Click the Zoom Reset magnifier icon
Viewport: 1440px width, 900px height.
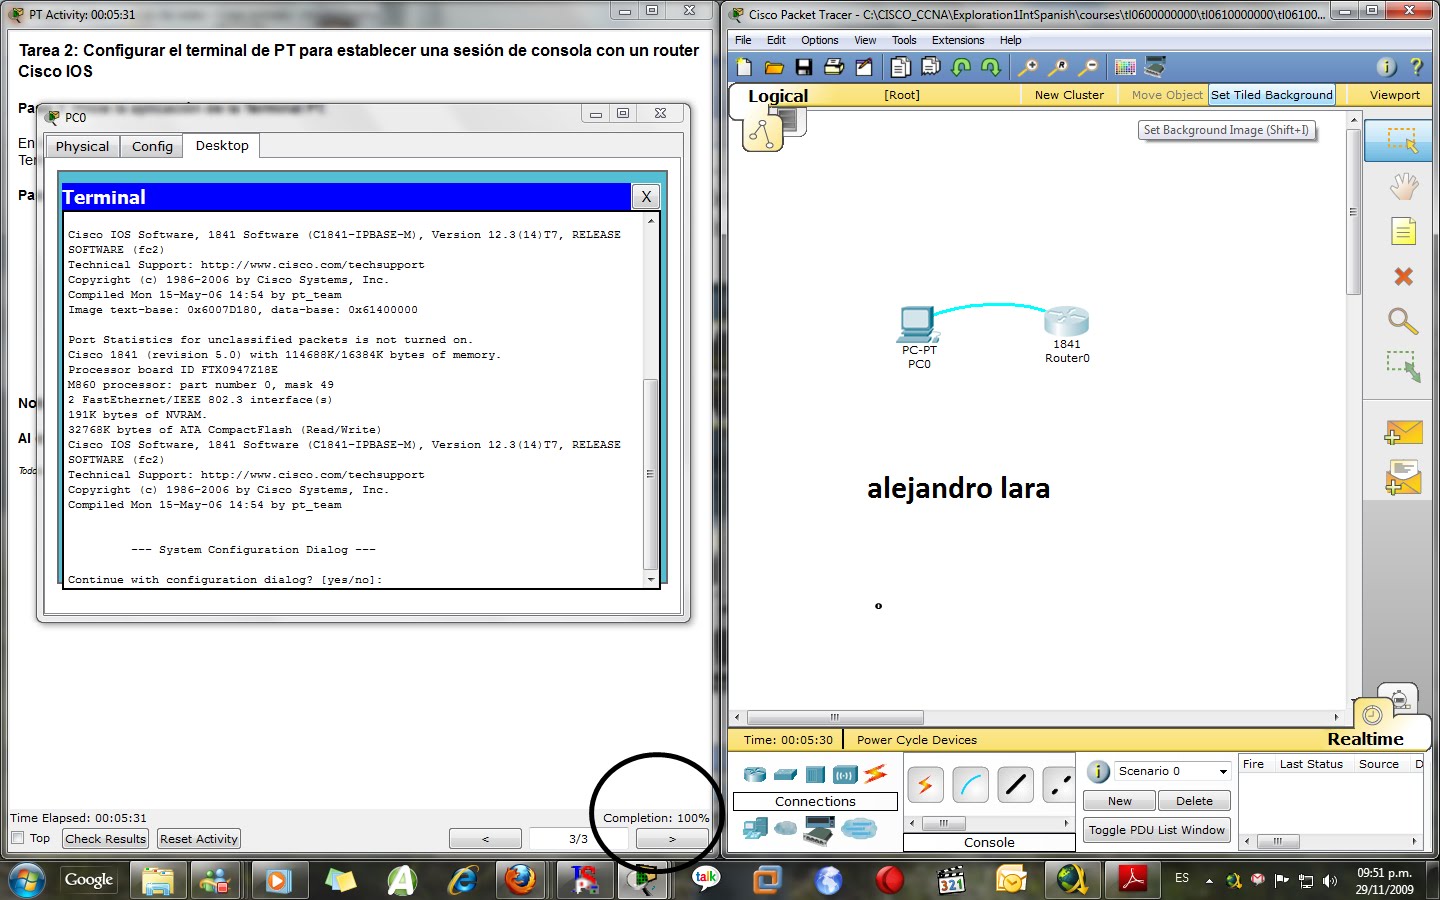1058,67
